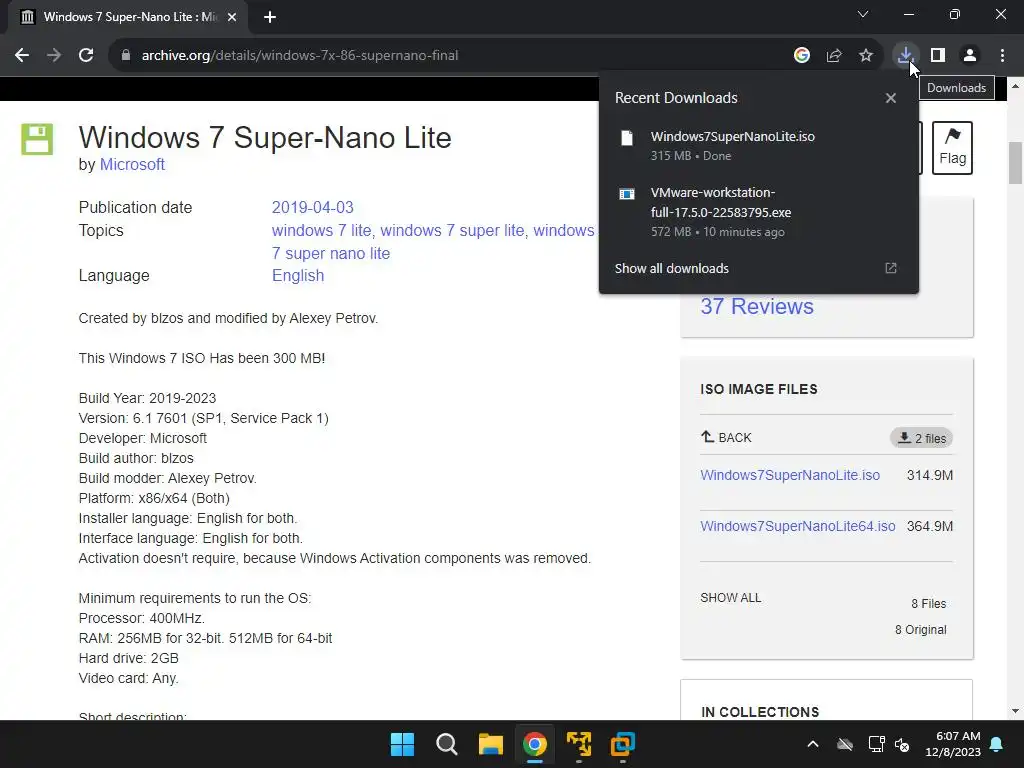This screenshot has height=768, width=1024.
Task: Click the yellow arrows taskbar app icon
Action: (x=579, y=744)
